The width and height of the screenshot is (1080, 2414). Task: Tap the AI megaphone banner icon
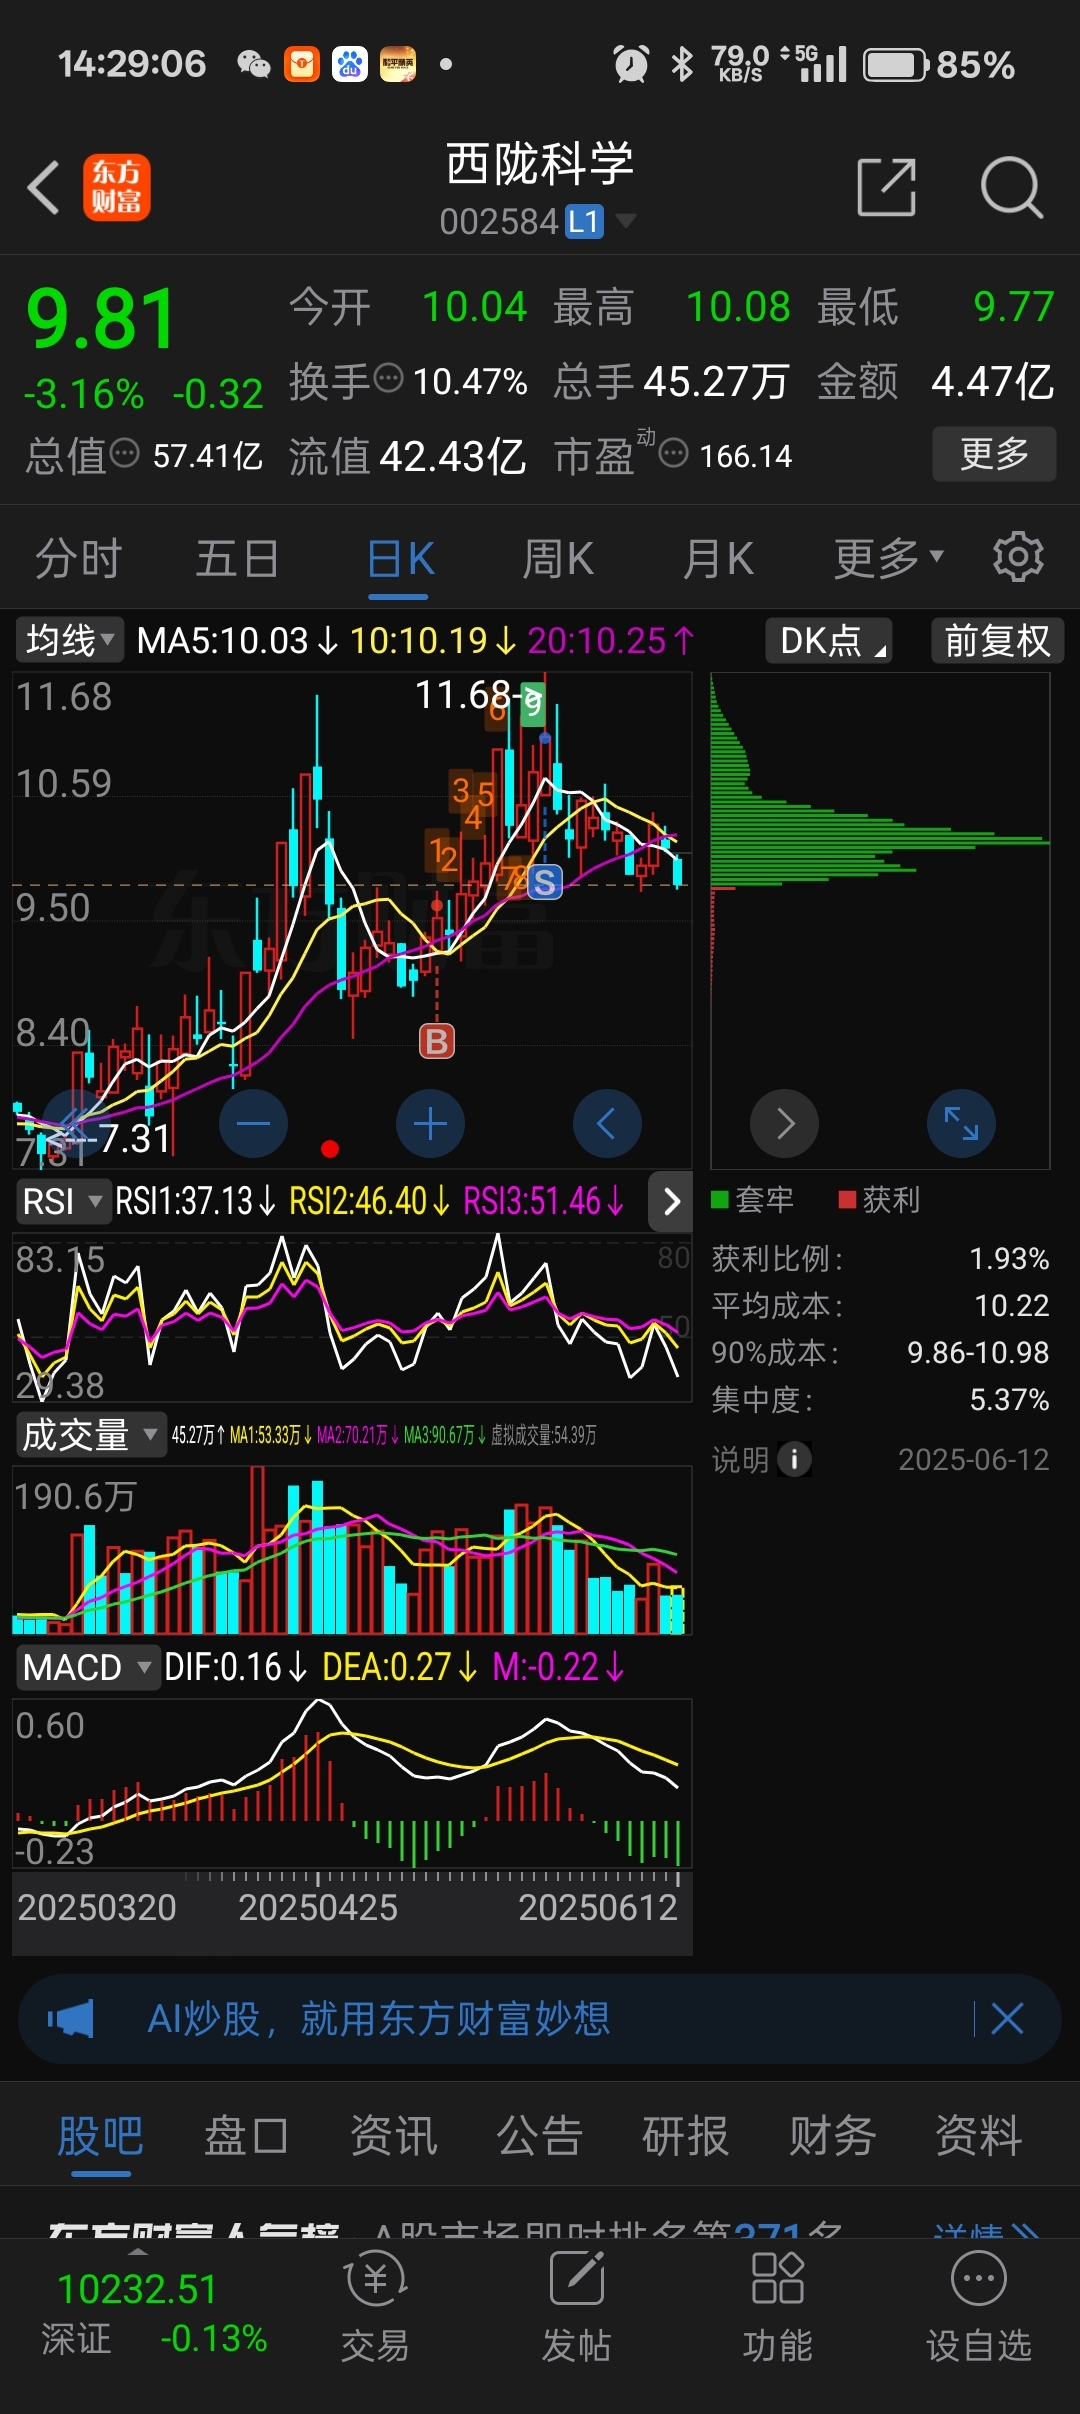coord(71,2018)
